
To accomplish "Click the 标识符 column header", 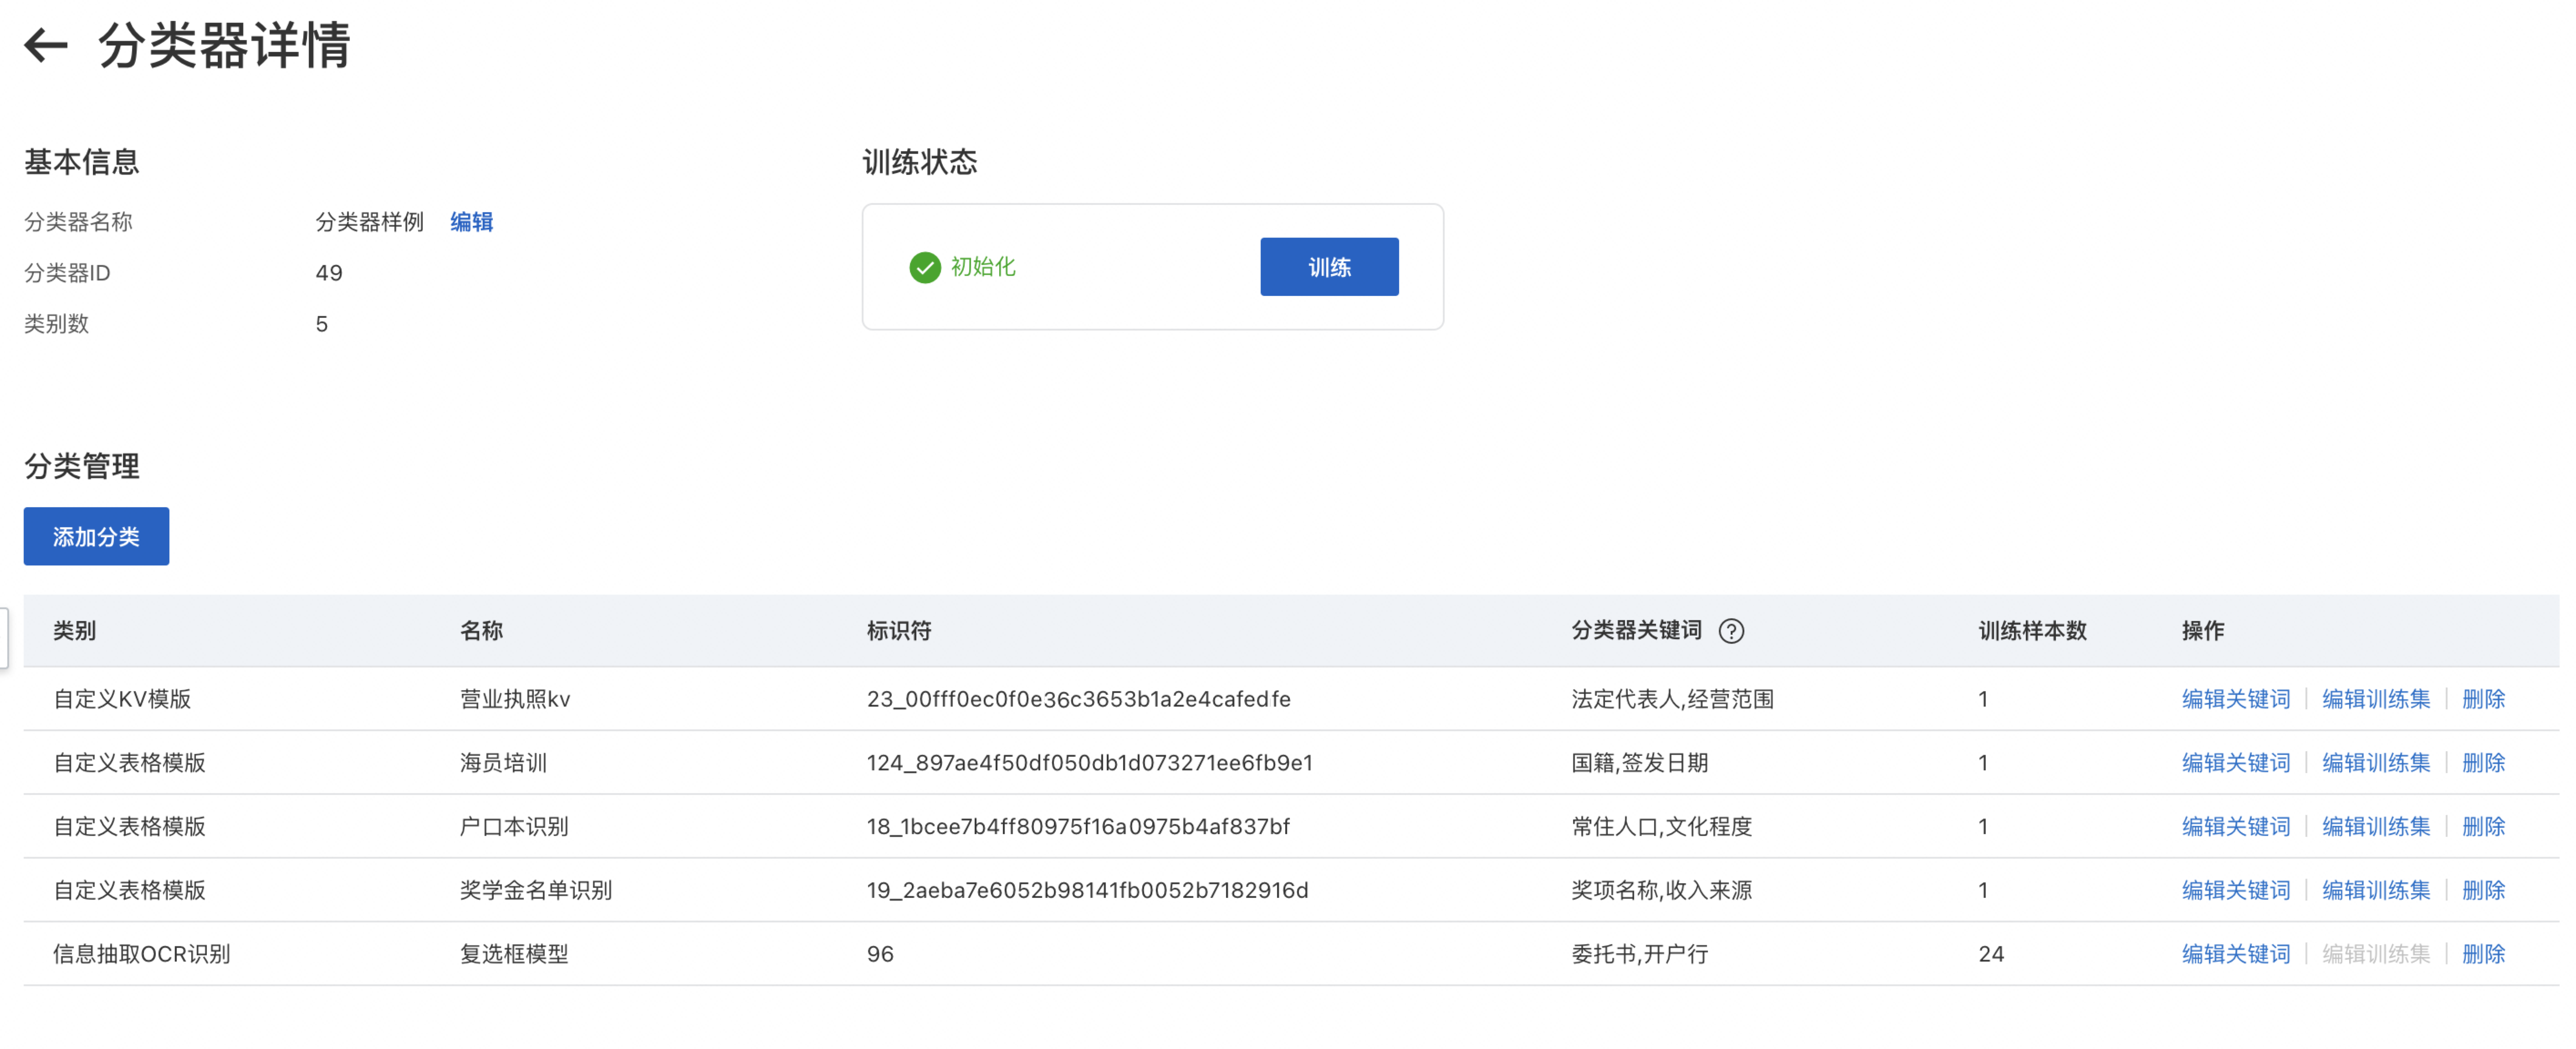I will click(x=899, y=631).
